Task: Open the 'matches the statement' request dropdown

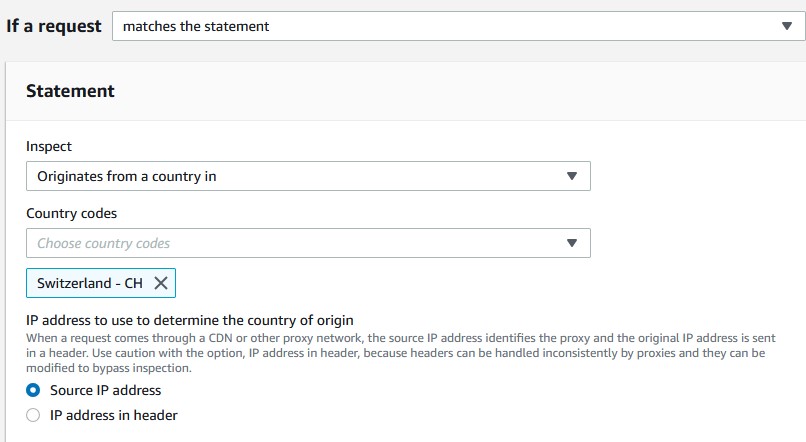Action: click(459, 26)
